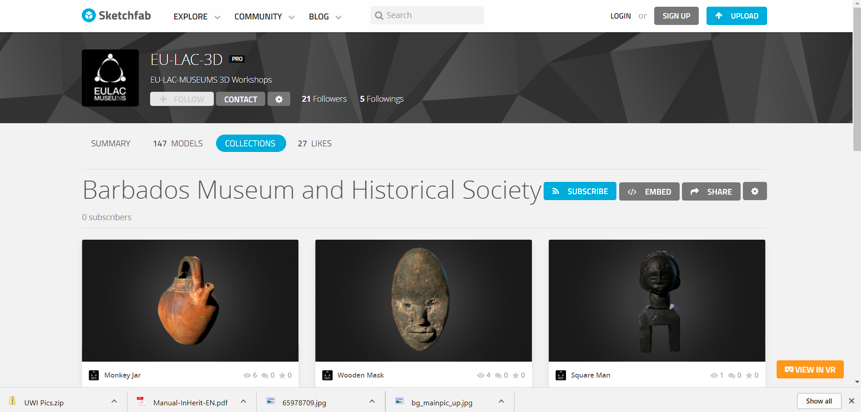Open the EU-LAC Museums profile avatar
861x412 pixels.
coord(110,78)
